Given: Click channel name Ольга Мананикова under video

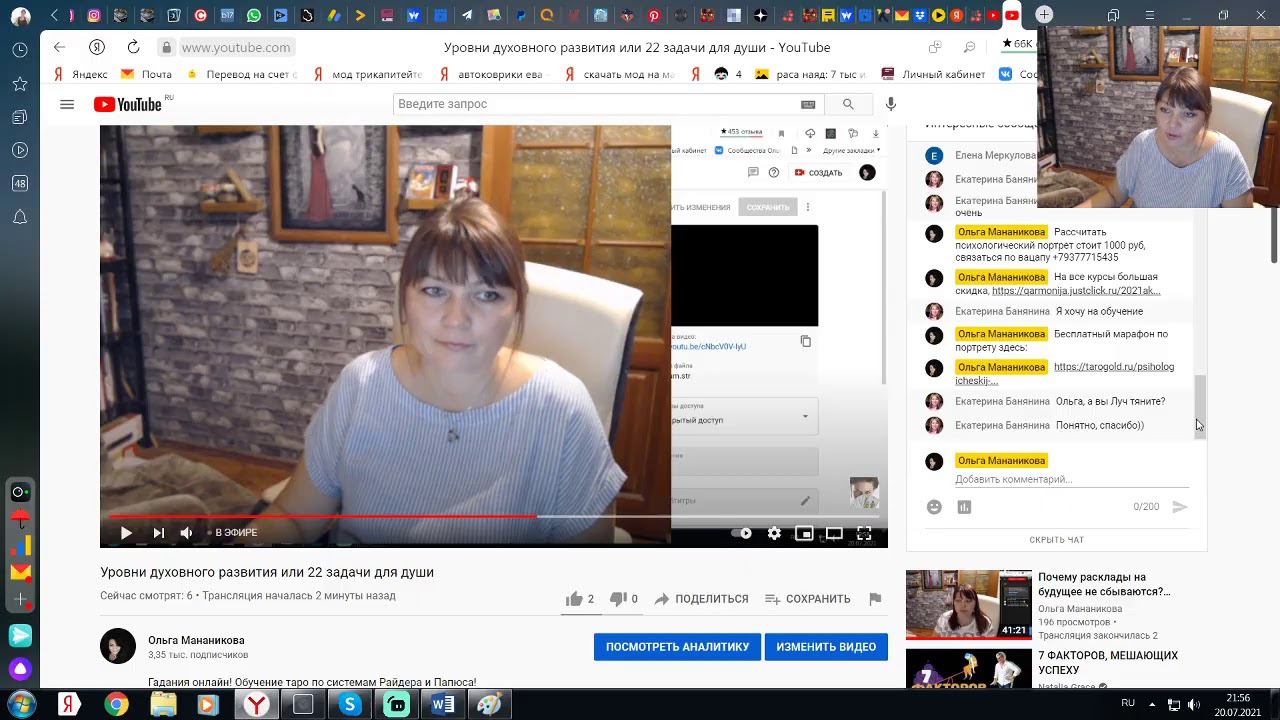Looking at the screenshot, I should 196,640.
